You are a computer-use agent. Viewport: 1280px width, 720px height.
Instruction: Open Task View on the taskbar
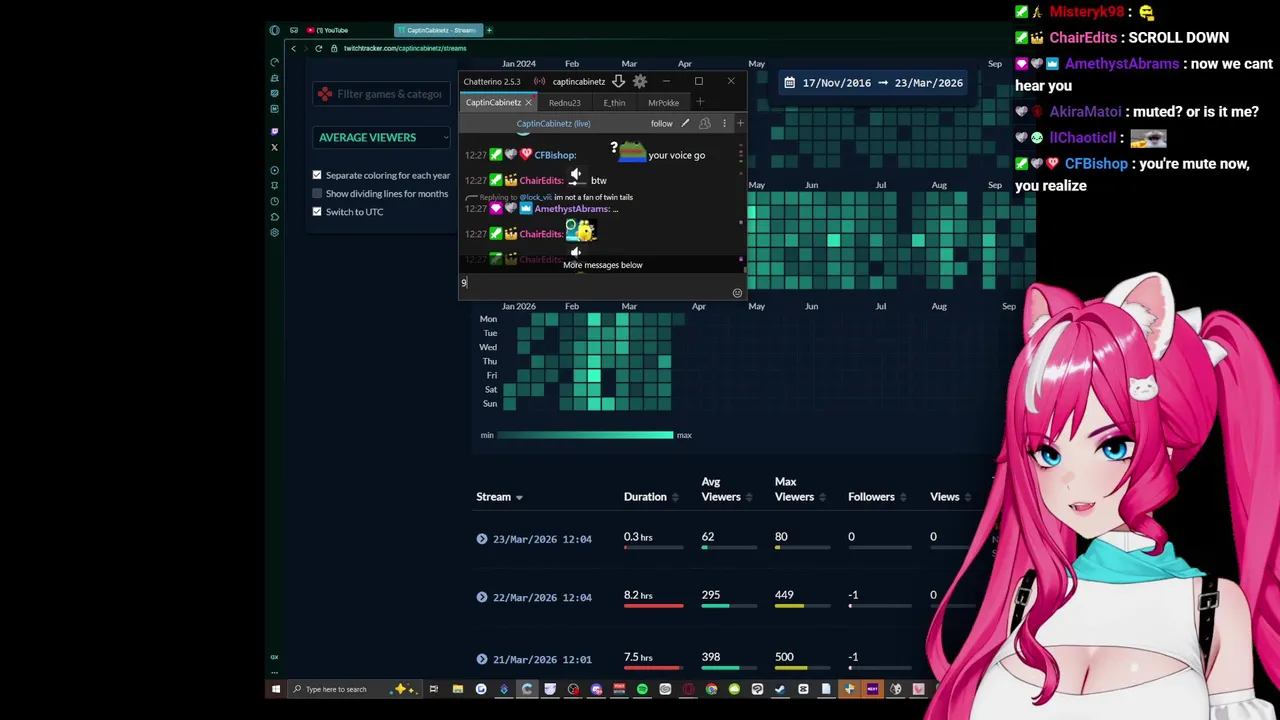pyautogui.click(x=433, y=689)
